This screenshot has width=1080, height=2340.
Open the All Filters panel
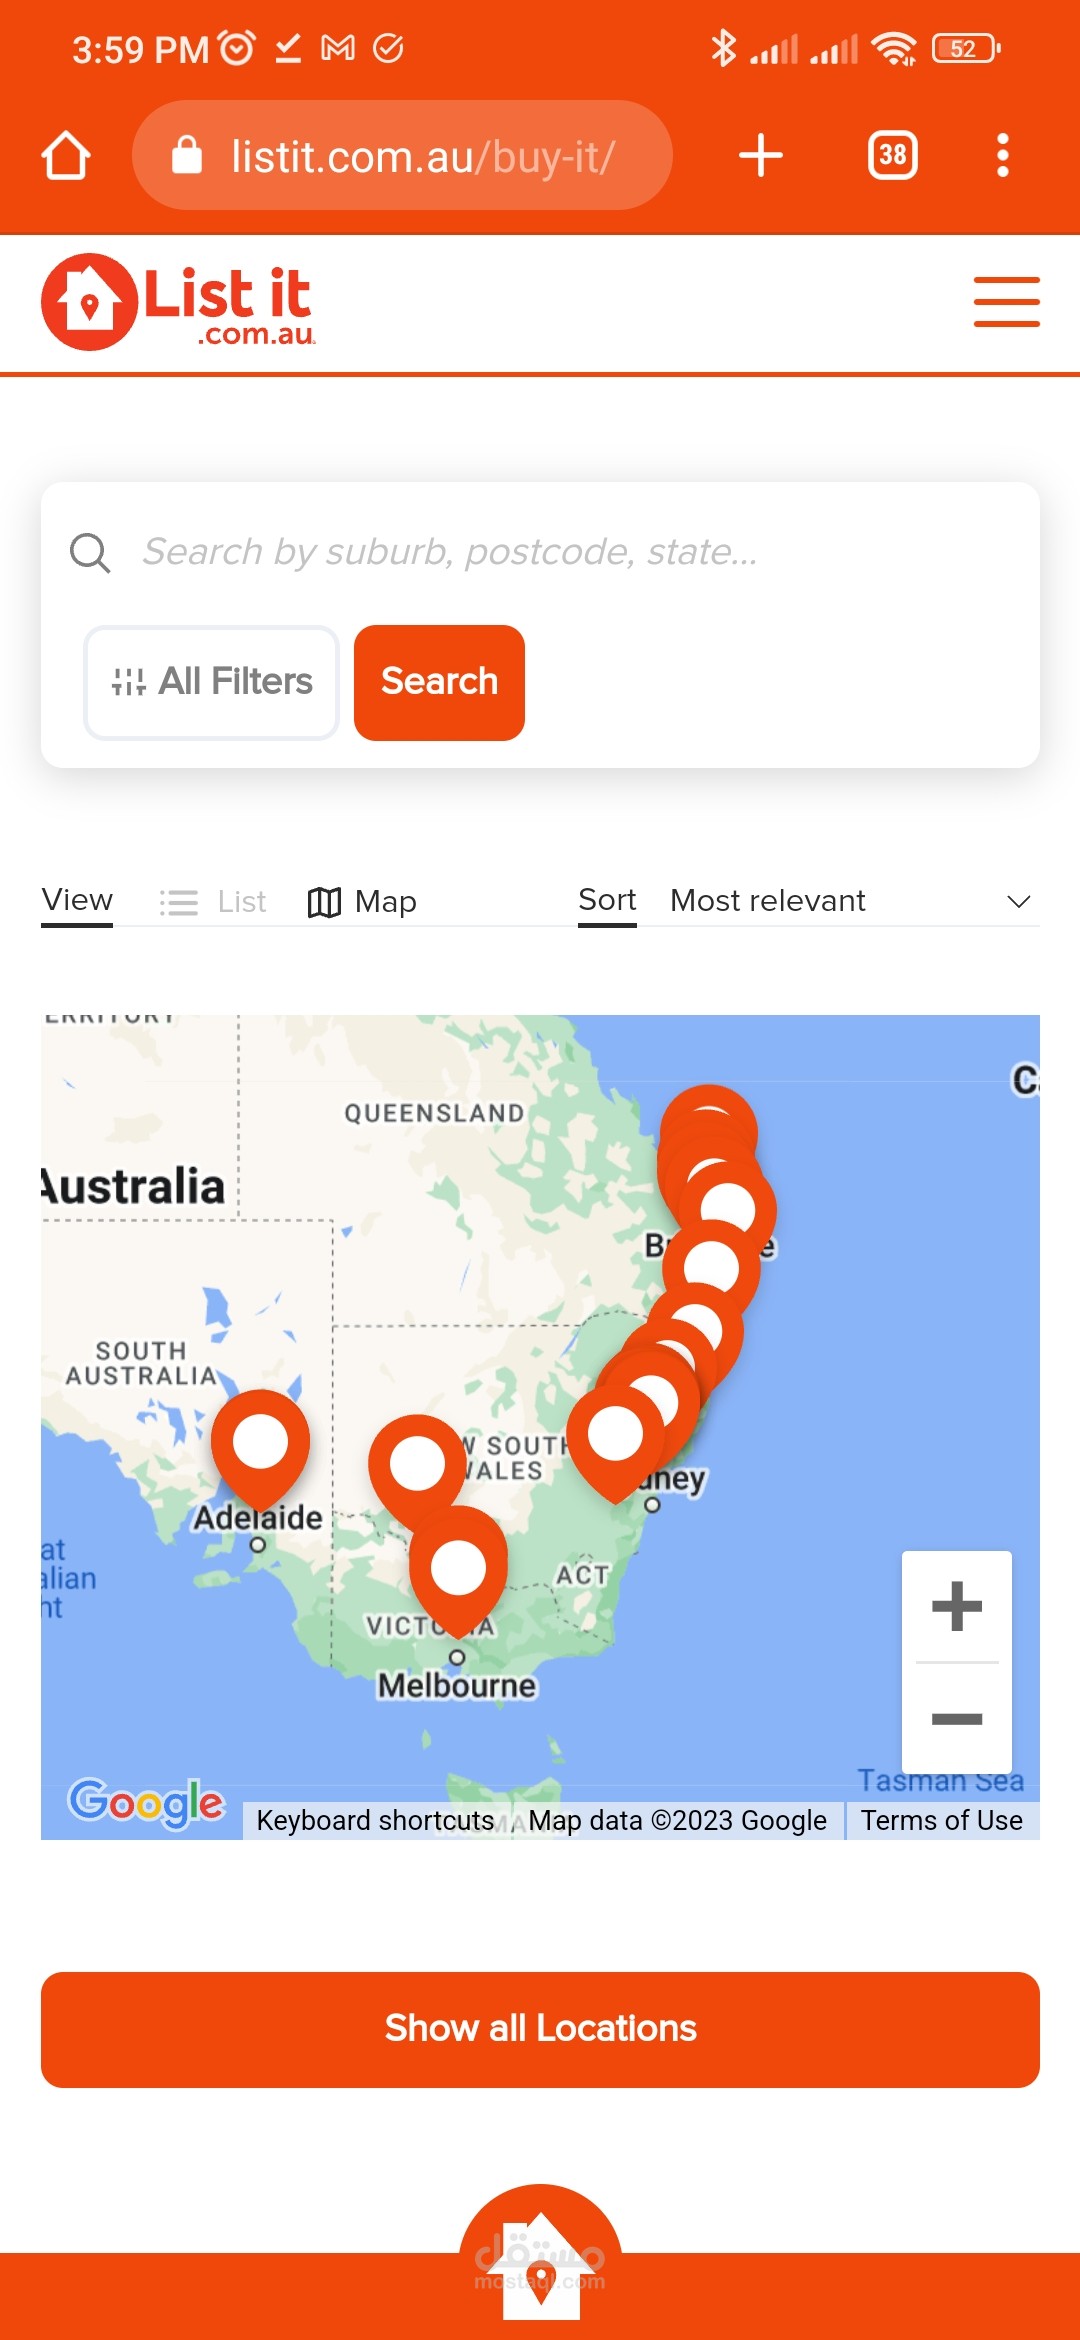click(211, 683)
